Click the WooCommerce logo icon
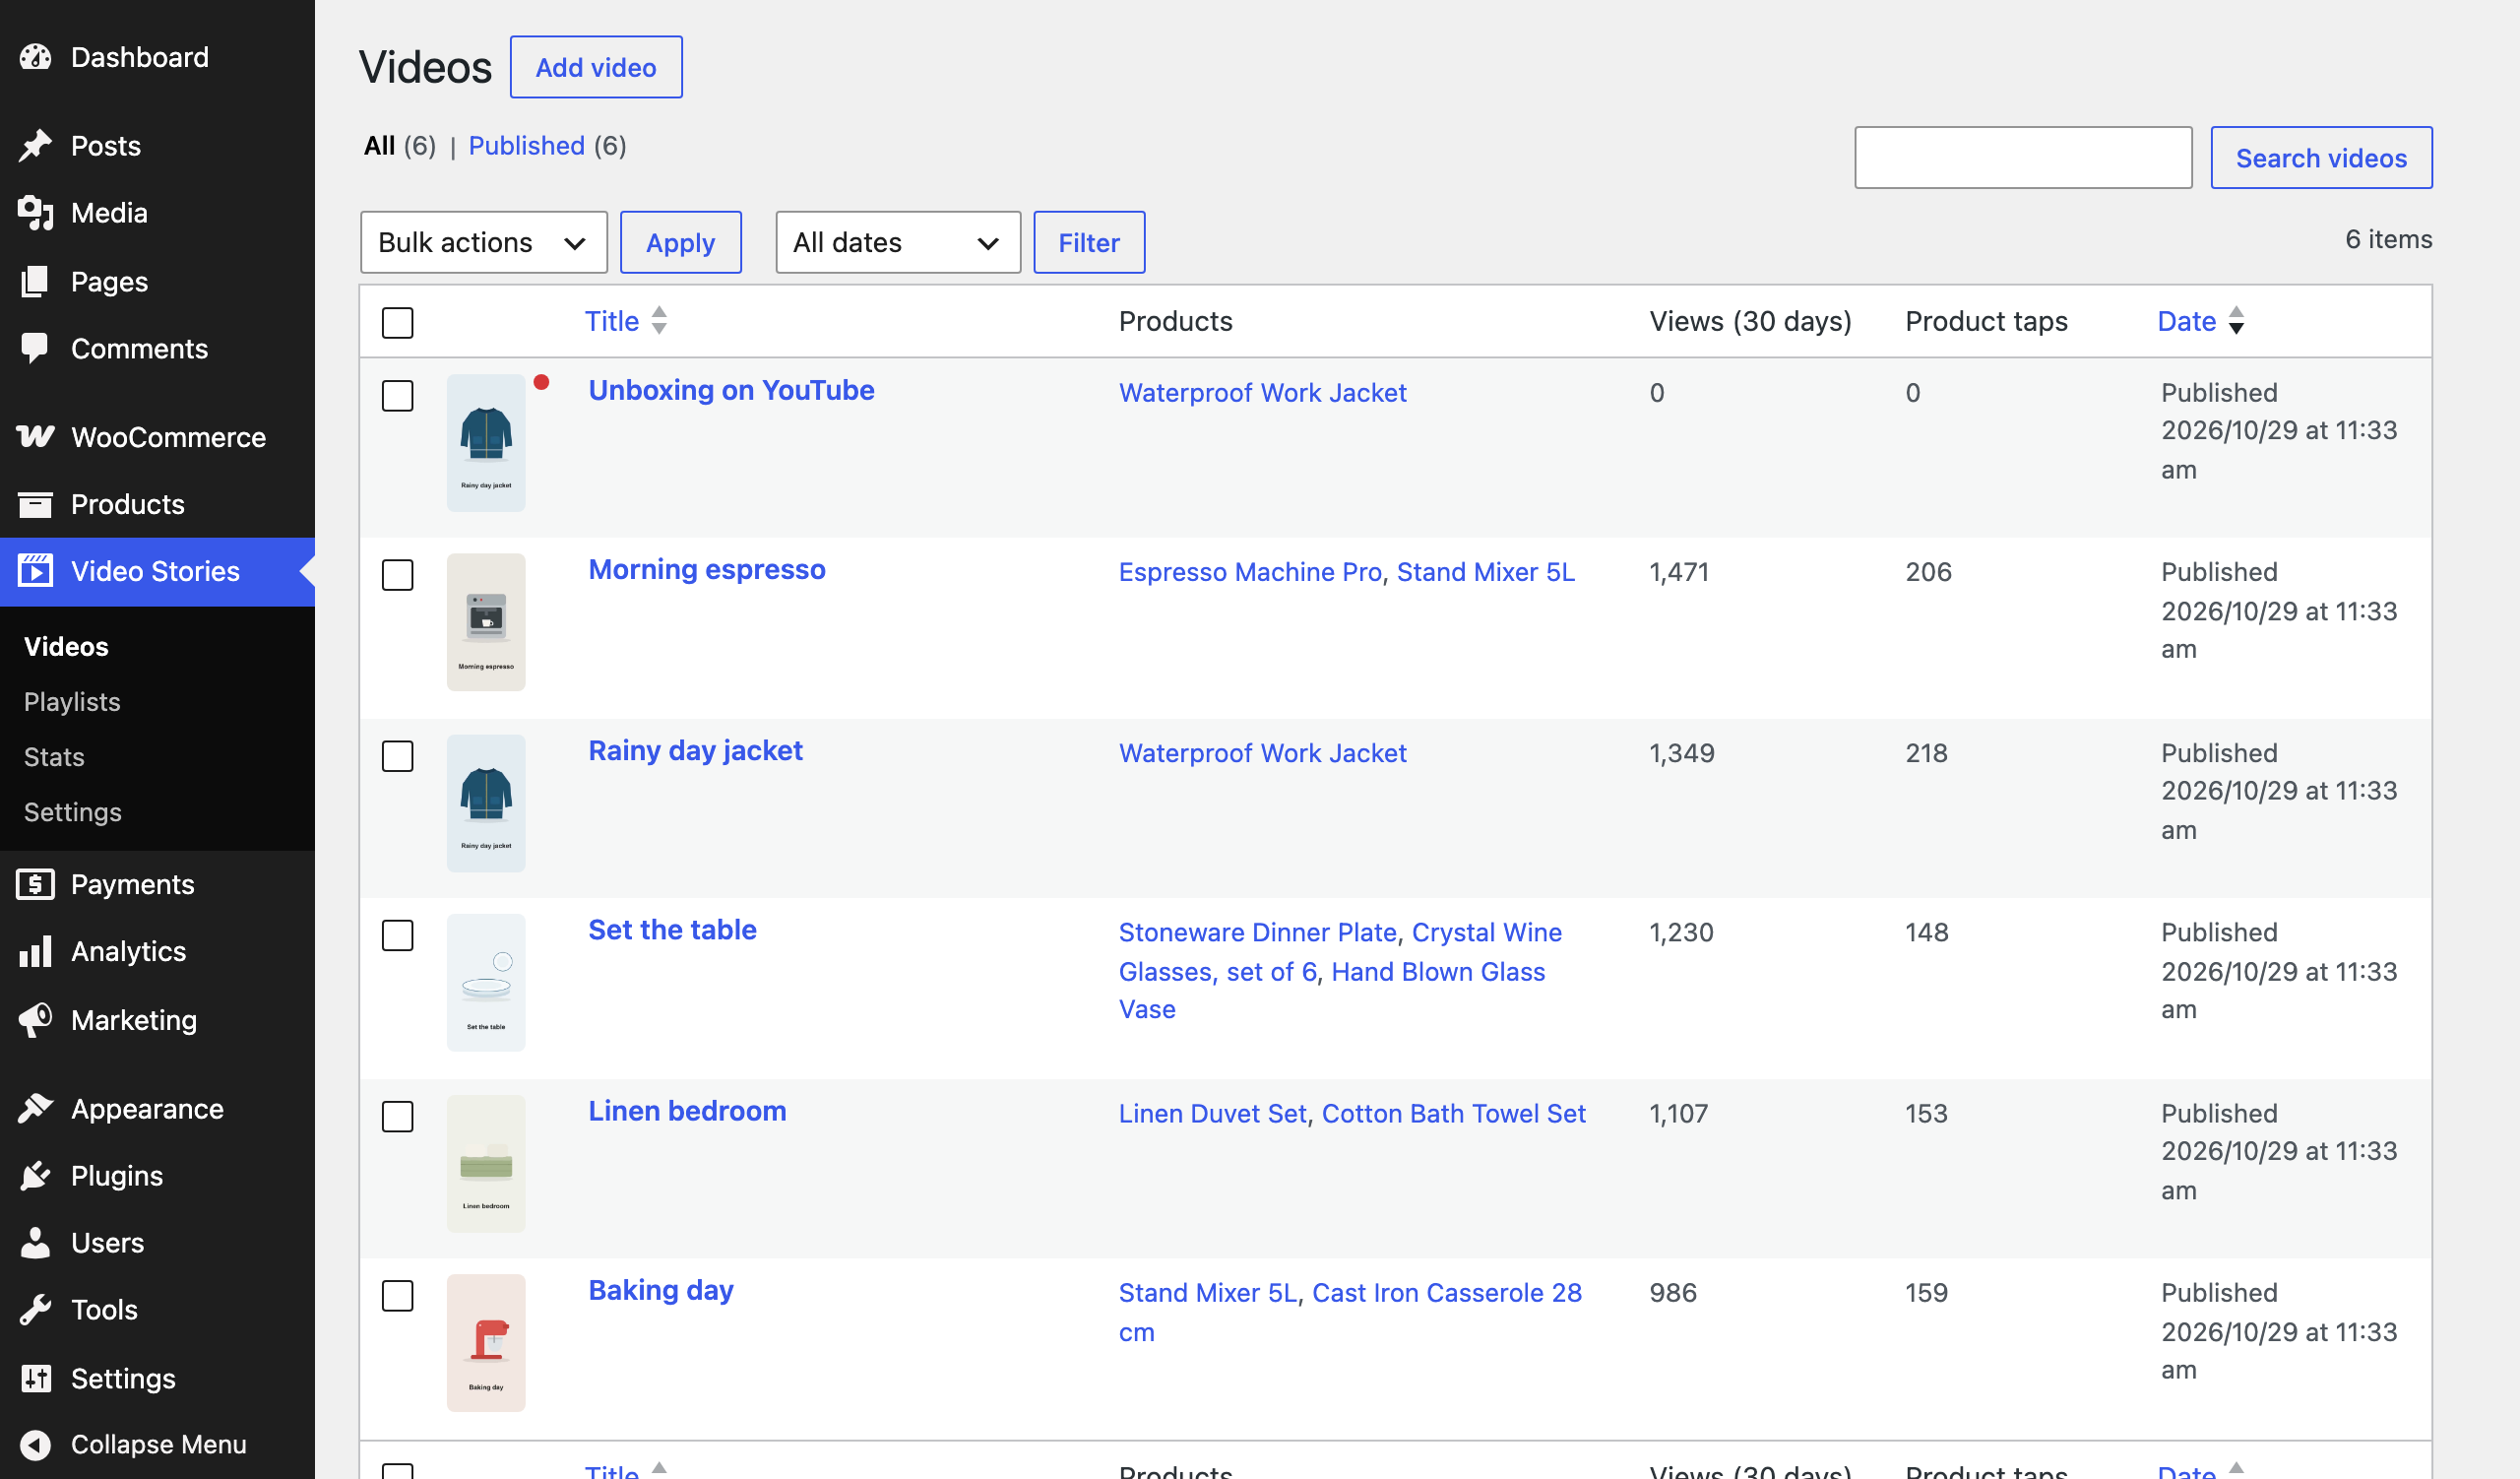The image size is (2520, 1479). tap(35, 437)
